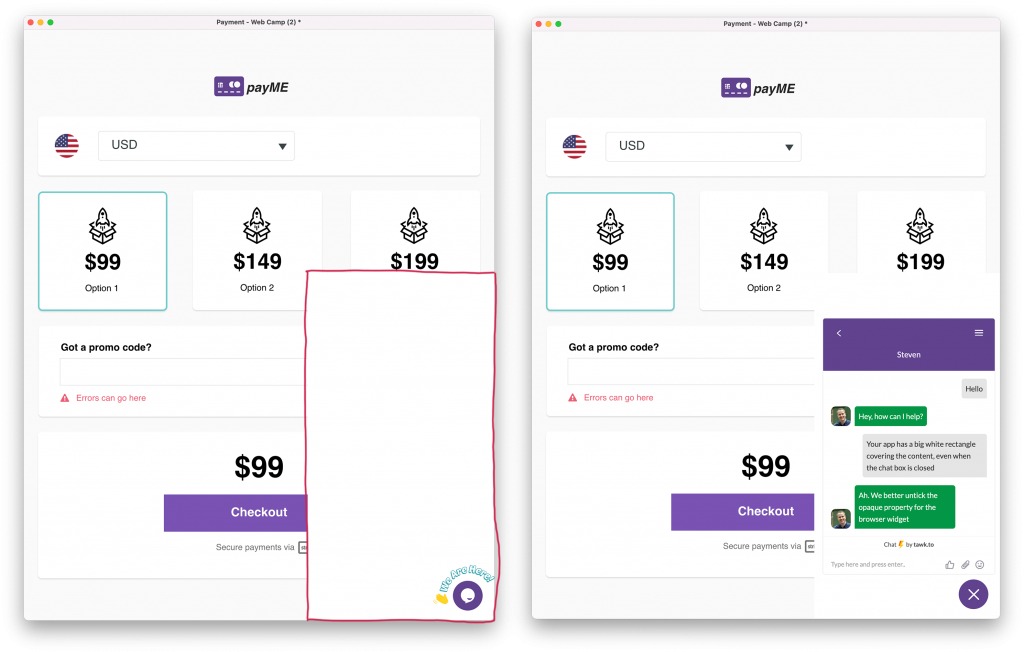Select the $149 Option 2 card in right window

click(764, 251)
